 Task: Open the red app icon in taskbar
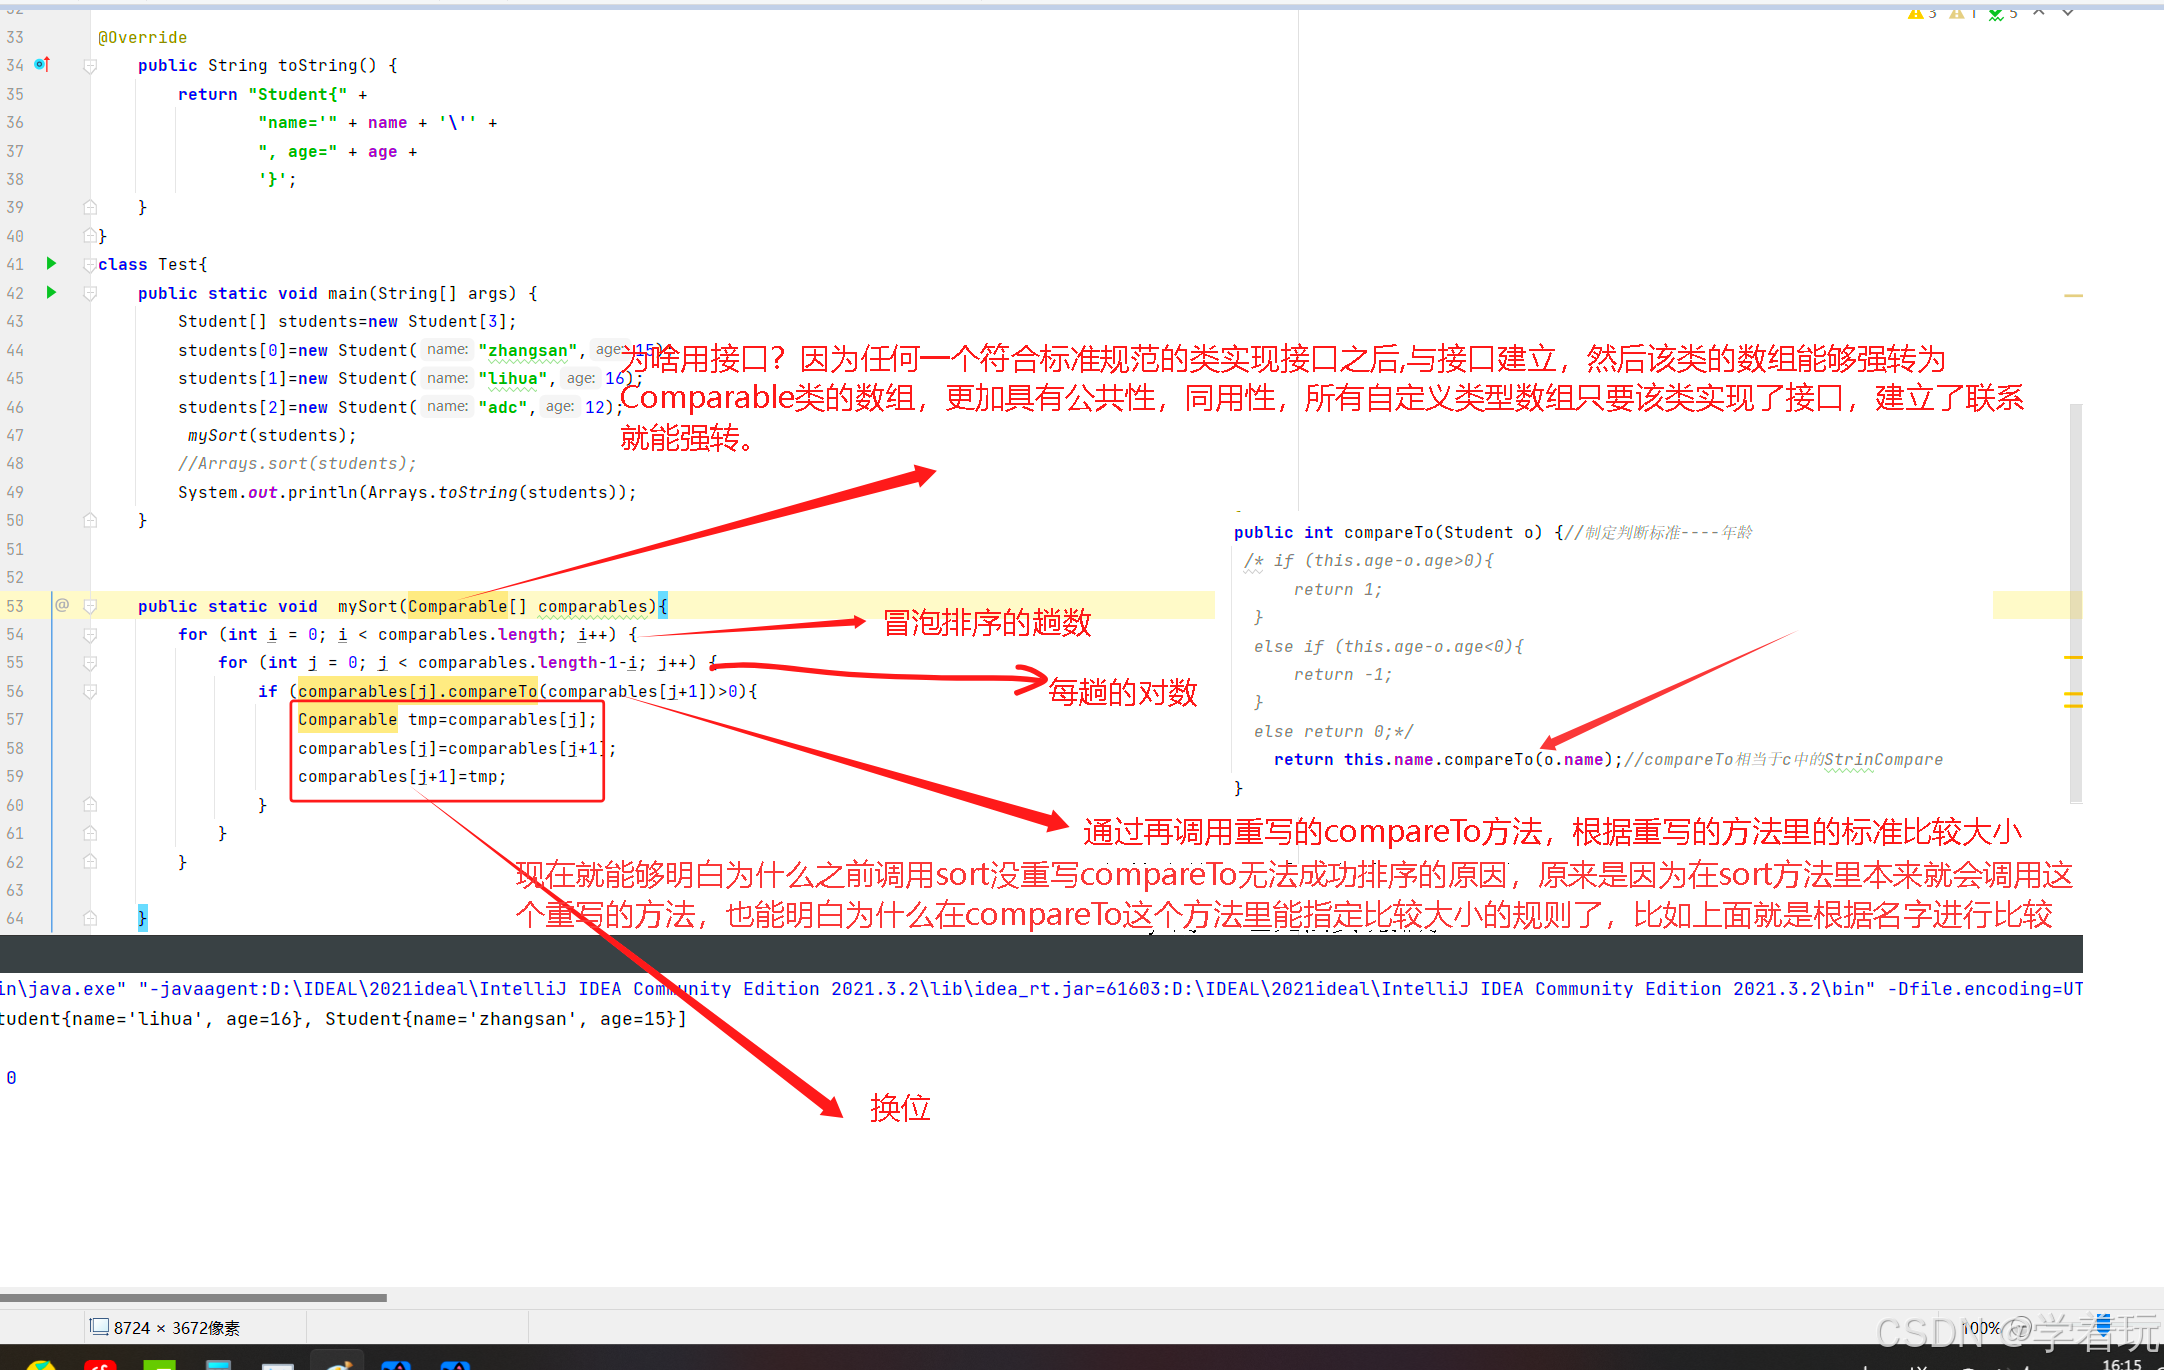[100, 1364]
